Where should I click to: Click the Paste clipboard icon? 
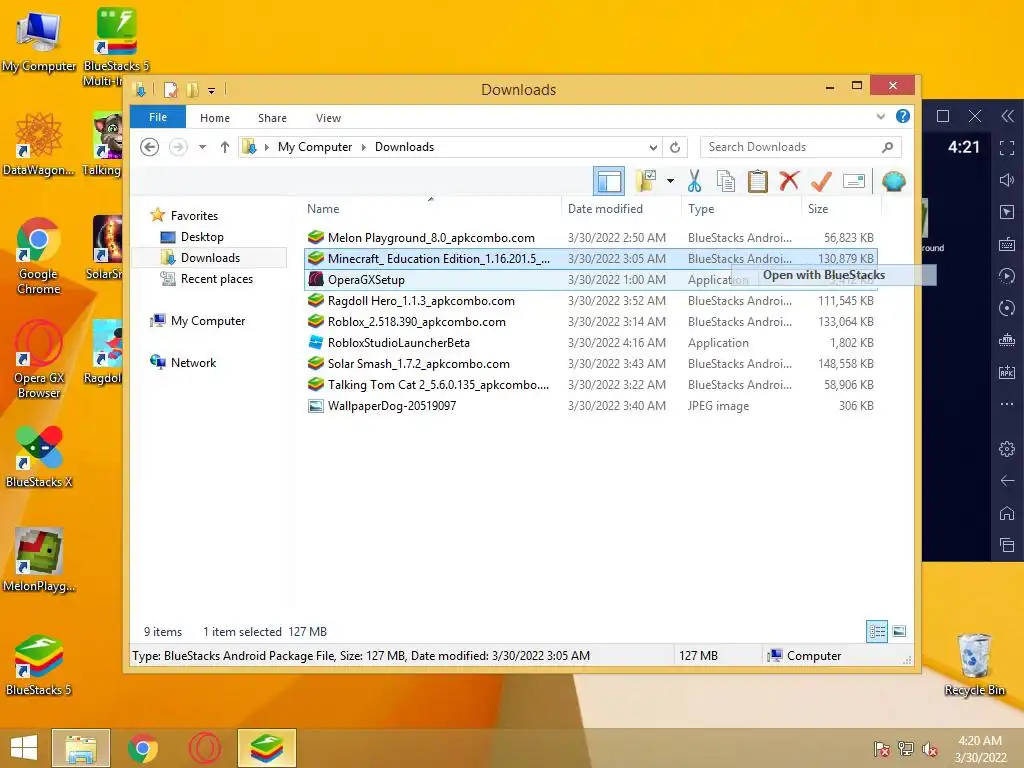tap(758, 181)
